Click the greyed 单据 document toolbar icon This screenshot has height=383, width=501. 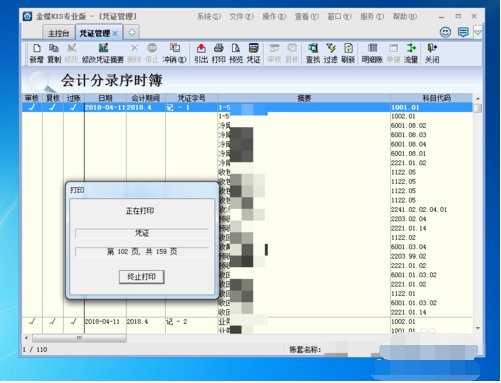393,53
